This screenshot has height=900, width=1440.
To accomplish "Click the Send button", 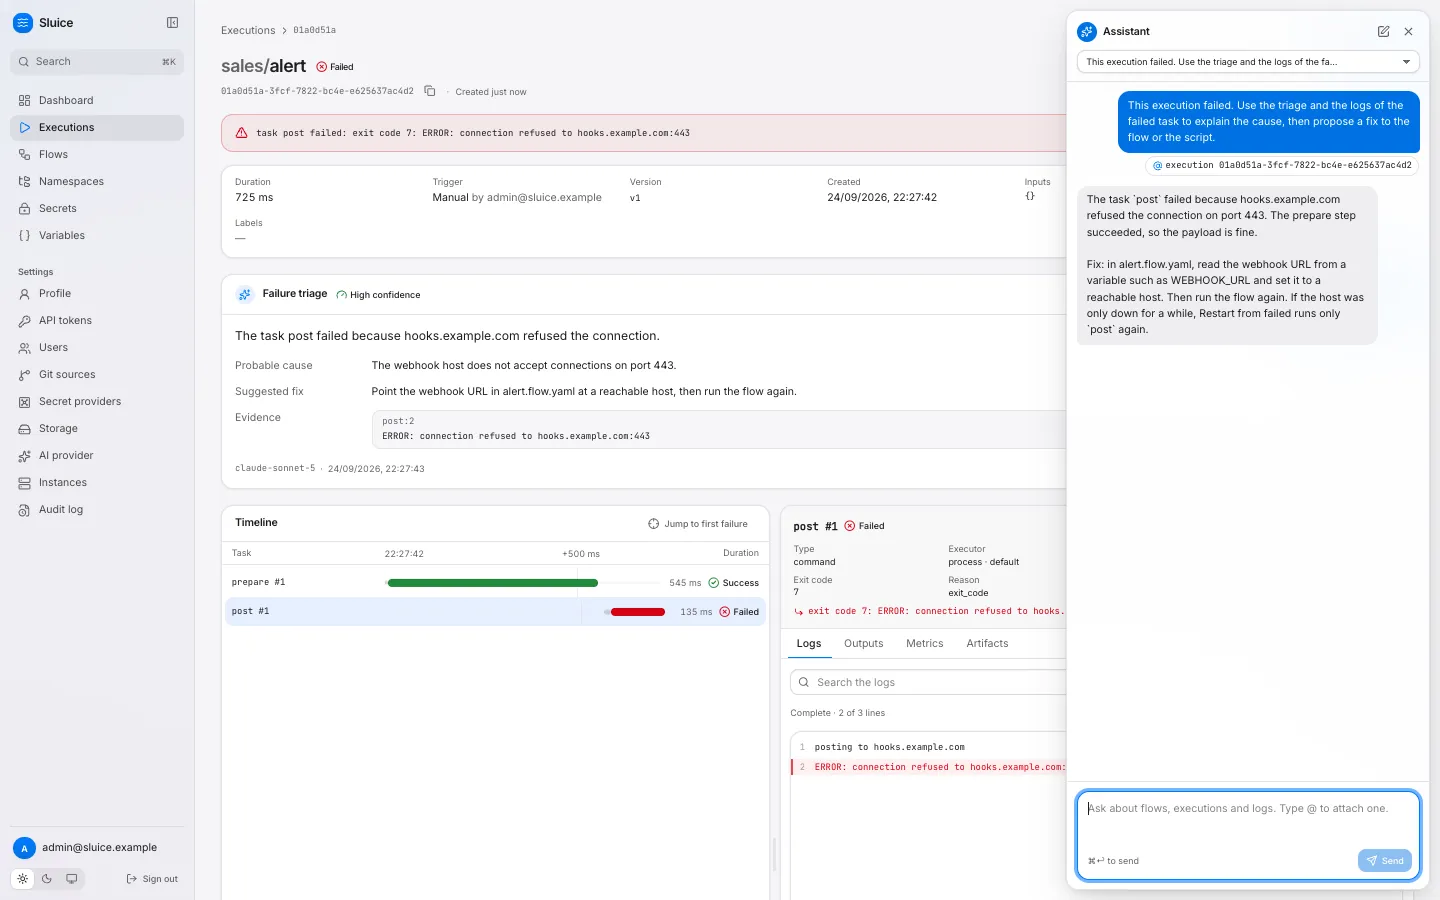I will point(1385,861).
